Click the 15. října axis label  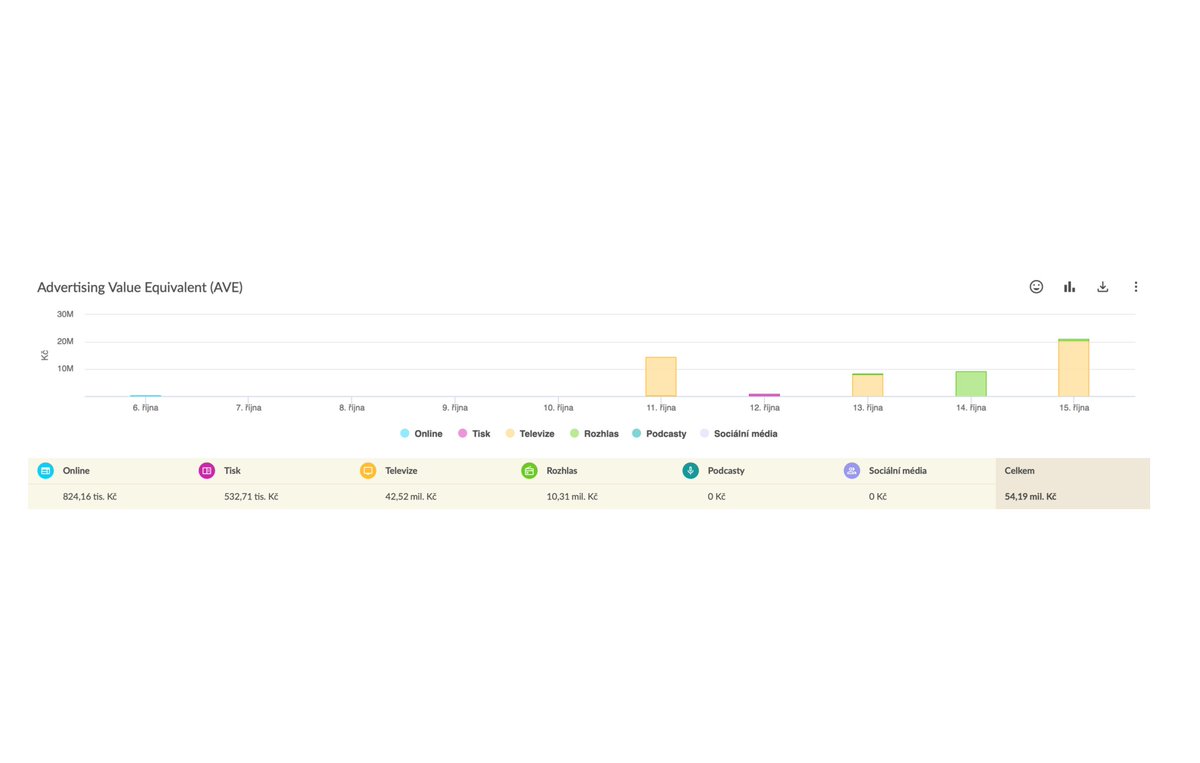[1074, 408]
